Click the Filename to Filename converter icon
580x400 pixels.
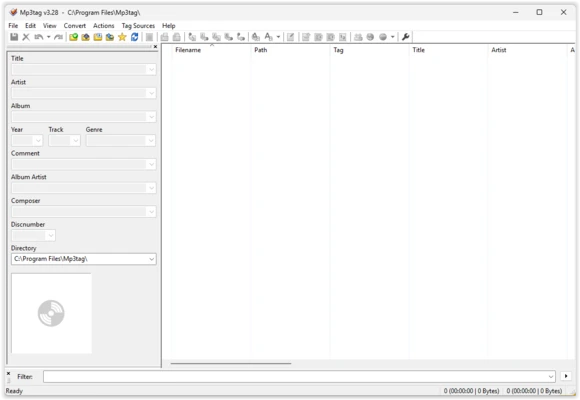216,37
